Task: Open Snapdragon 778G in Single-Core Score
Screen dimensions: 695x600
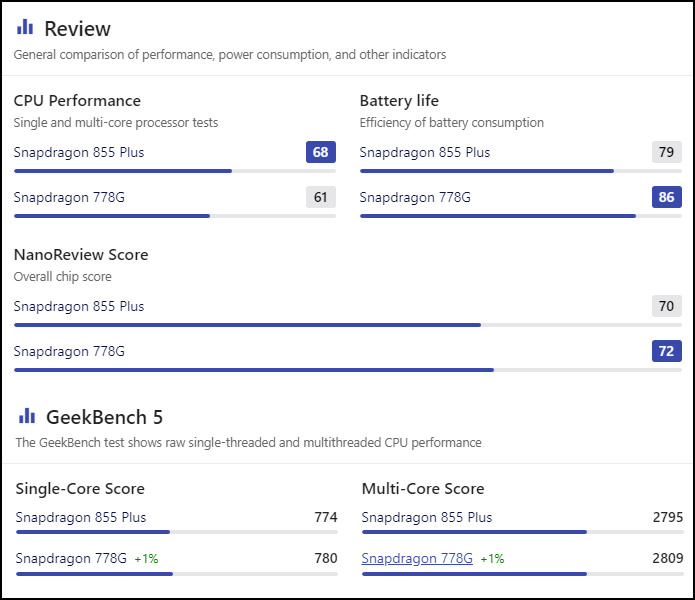Action: (x=71, y=558)
